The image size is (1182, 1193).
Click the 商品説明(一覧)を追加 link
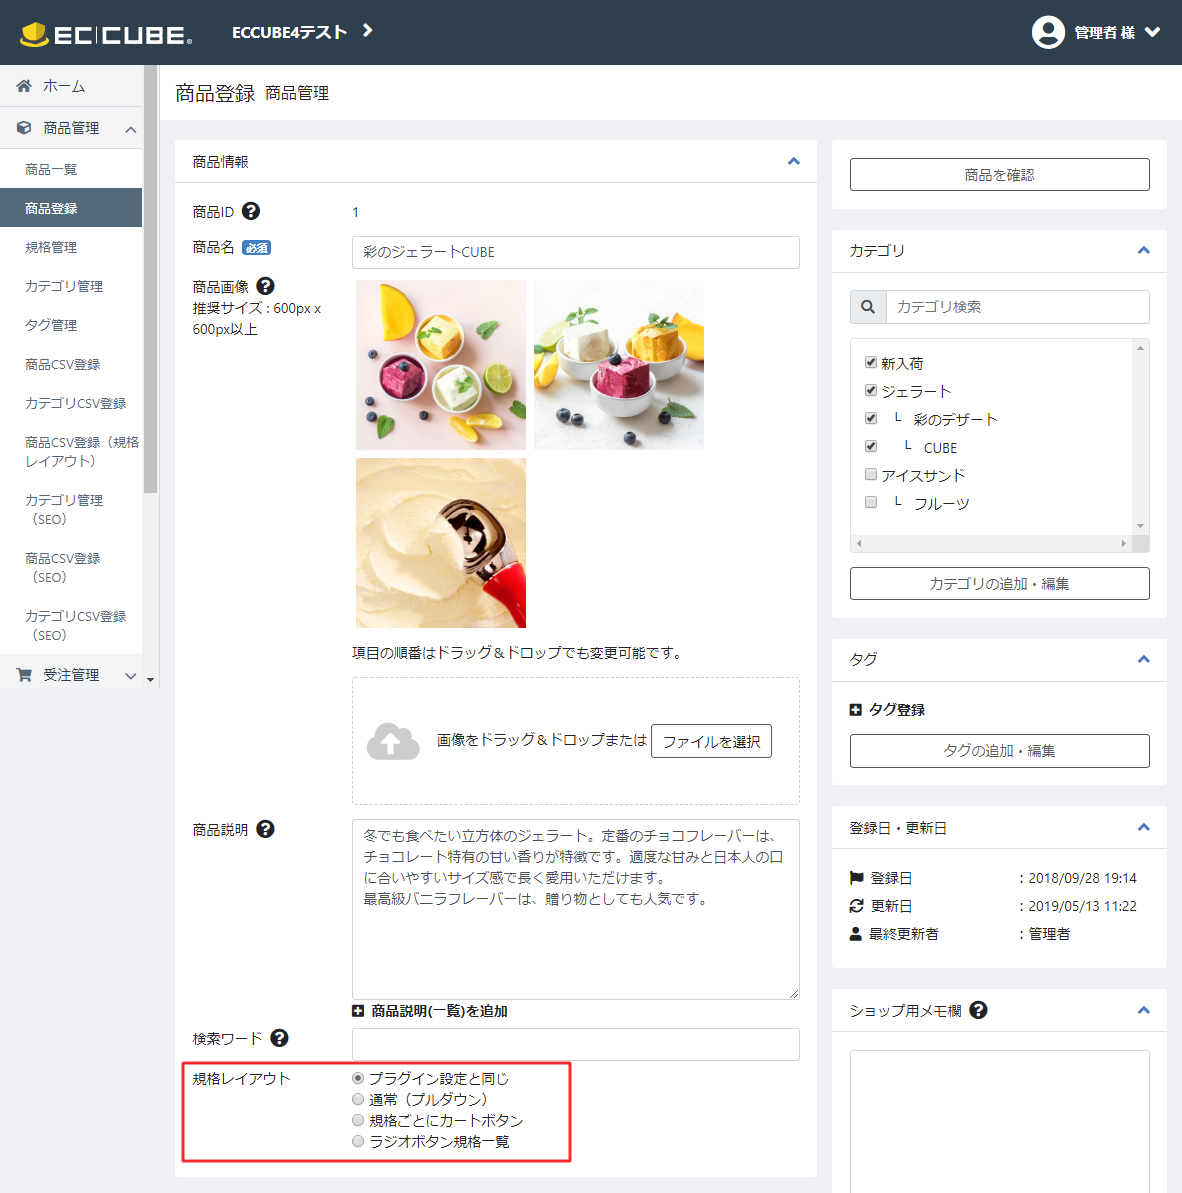point(439,1011)
